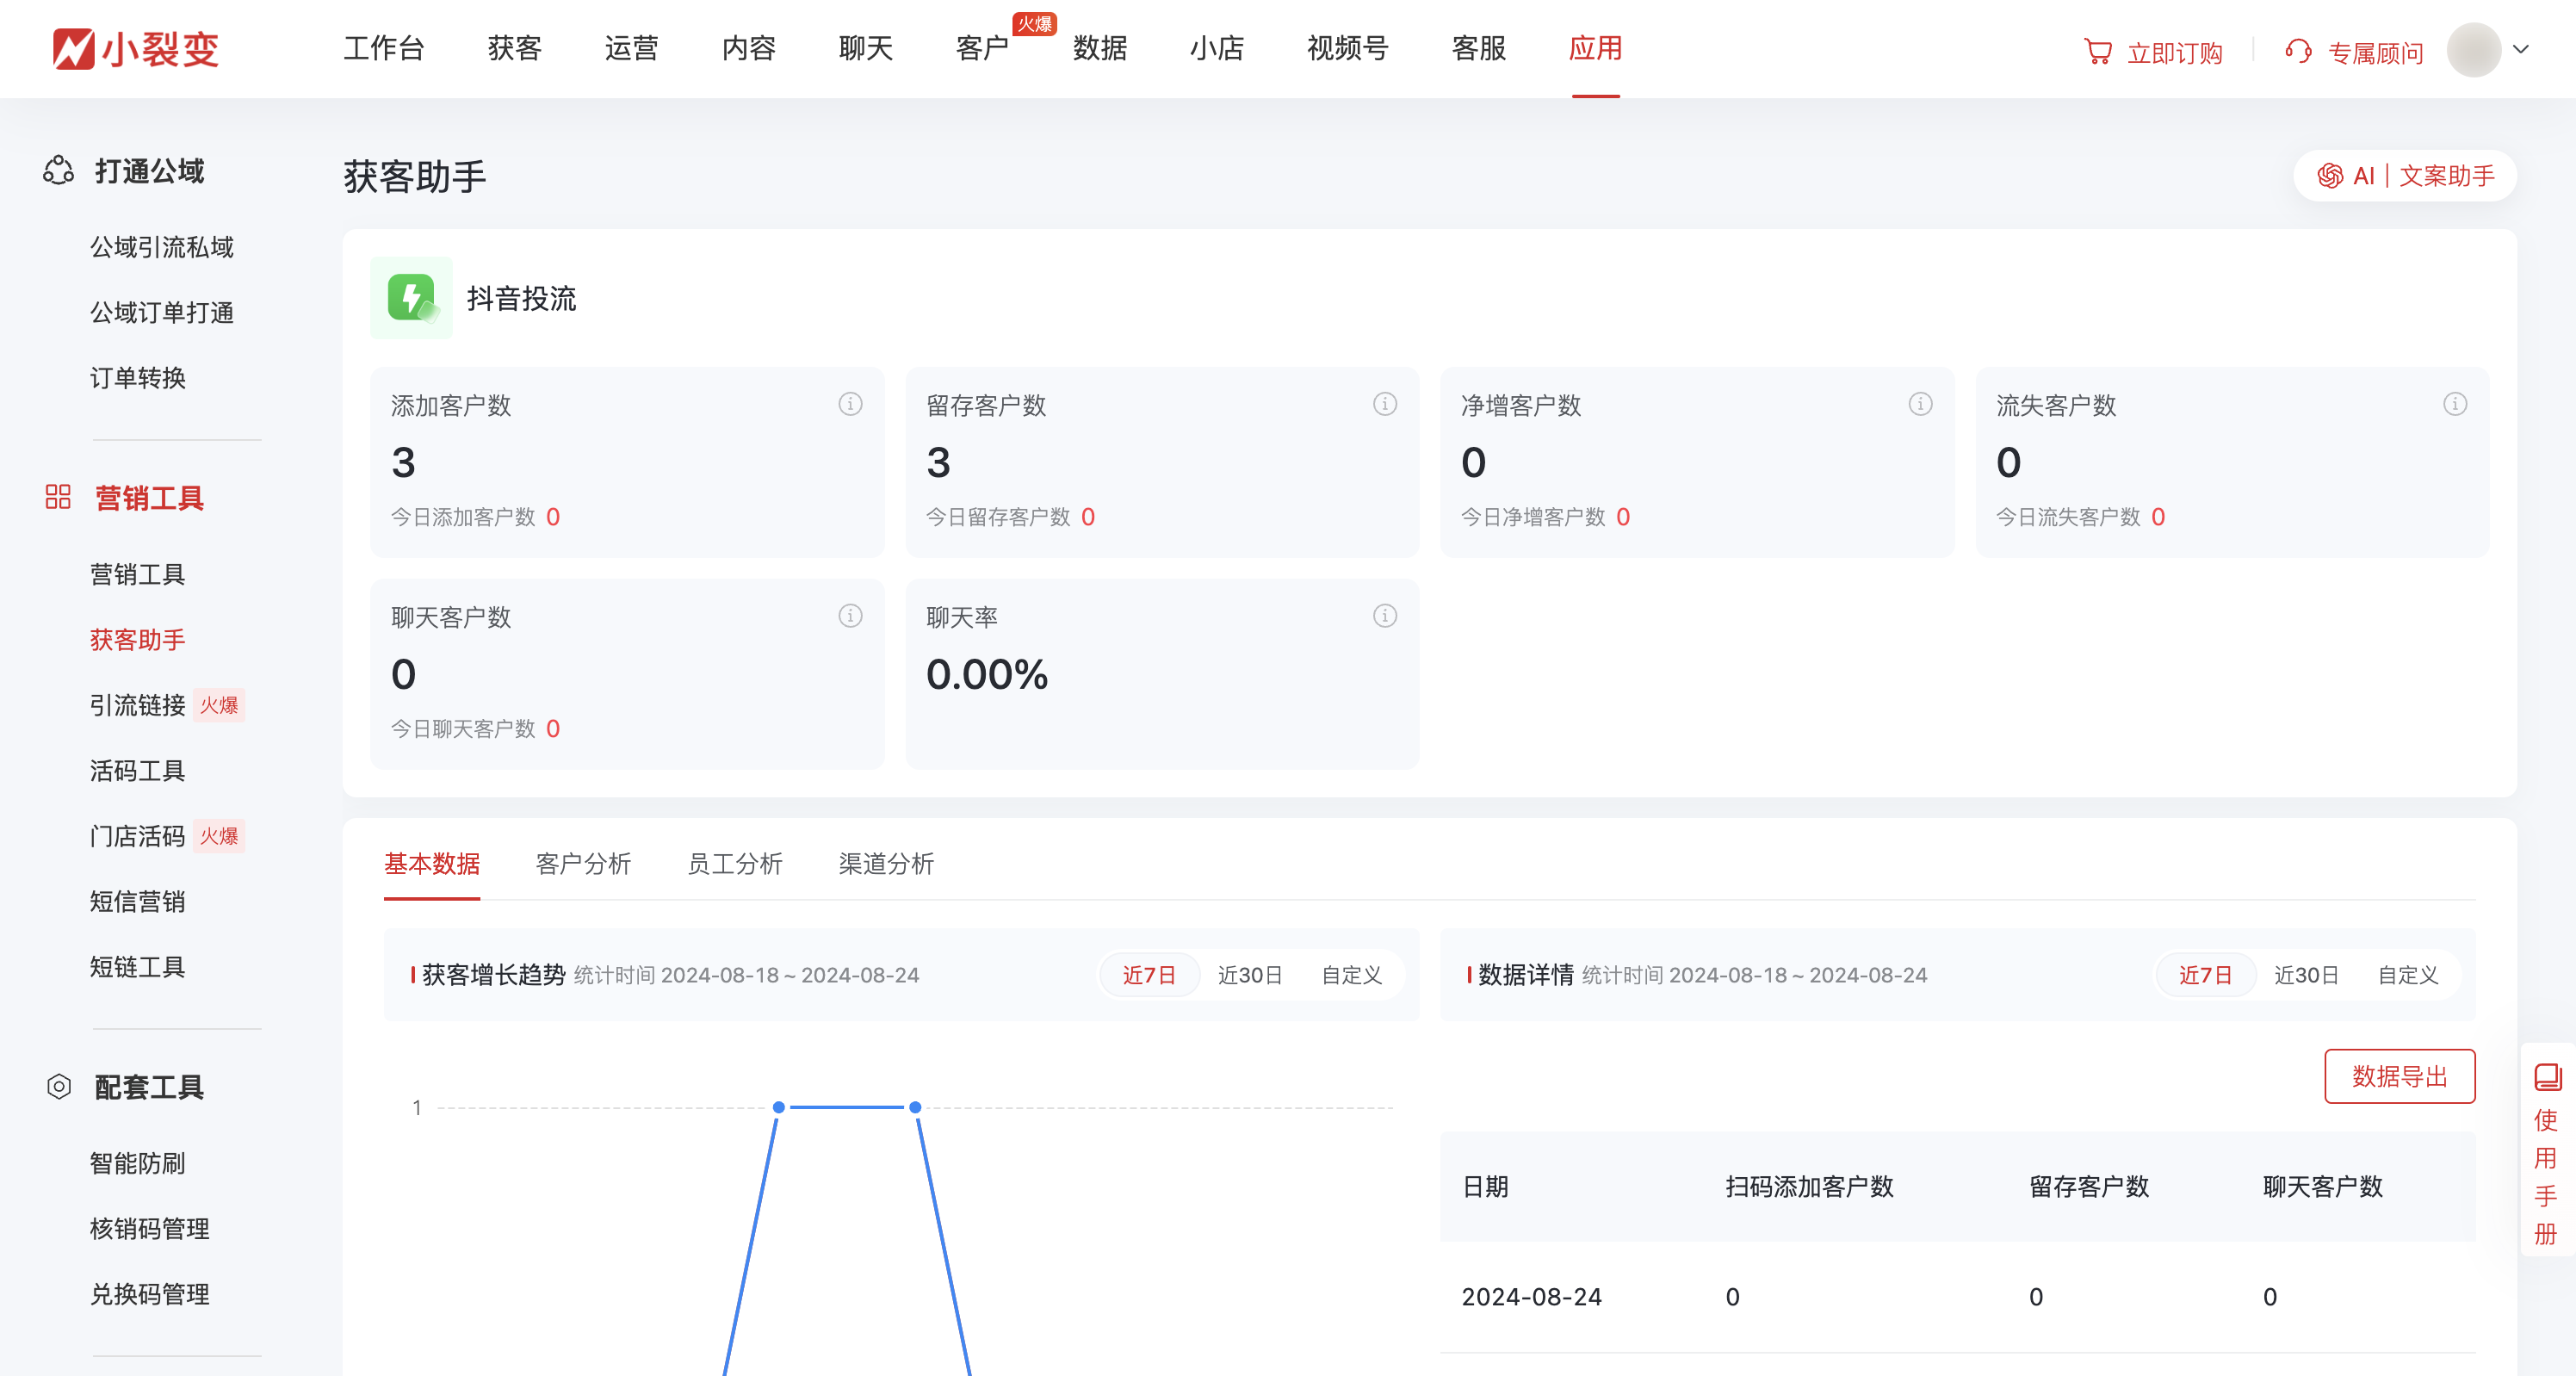Click the 扫码添加客户数 column header
2576x1376 pixels.
(1809, 1186)
